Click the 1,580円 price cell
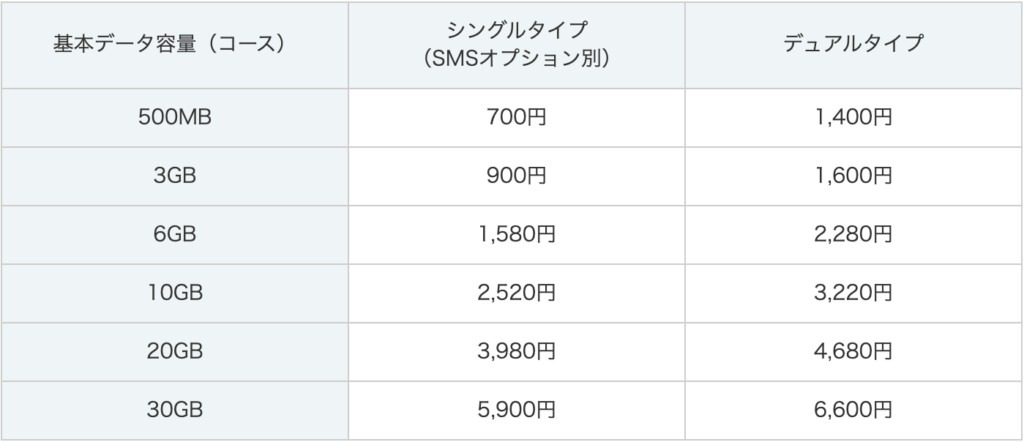The height and width of the screenshot is (442, 1024). click(x=516, y=235)
